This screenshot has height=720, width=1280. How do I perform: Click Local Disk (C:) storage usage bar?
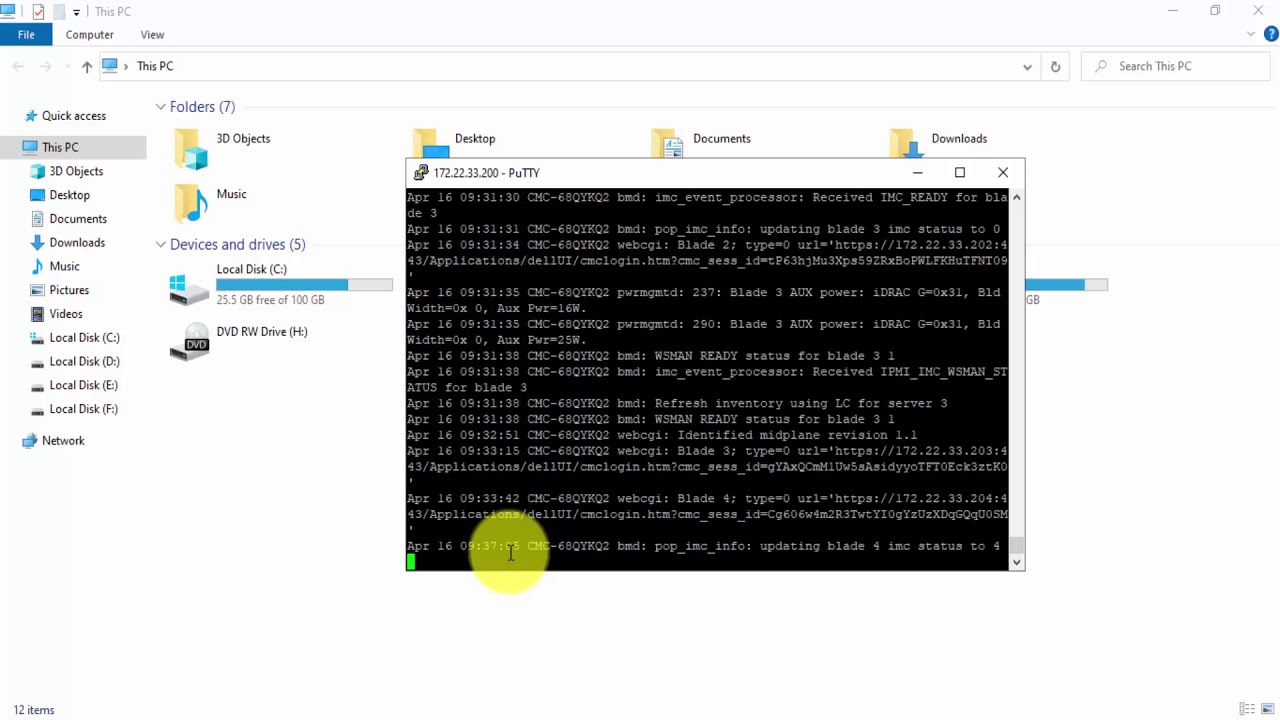pos(305,285)
